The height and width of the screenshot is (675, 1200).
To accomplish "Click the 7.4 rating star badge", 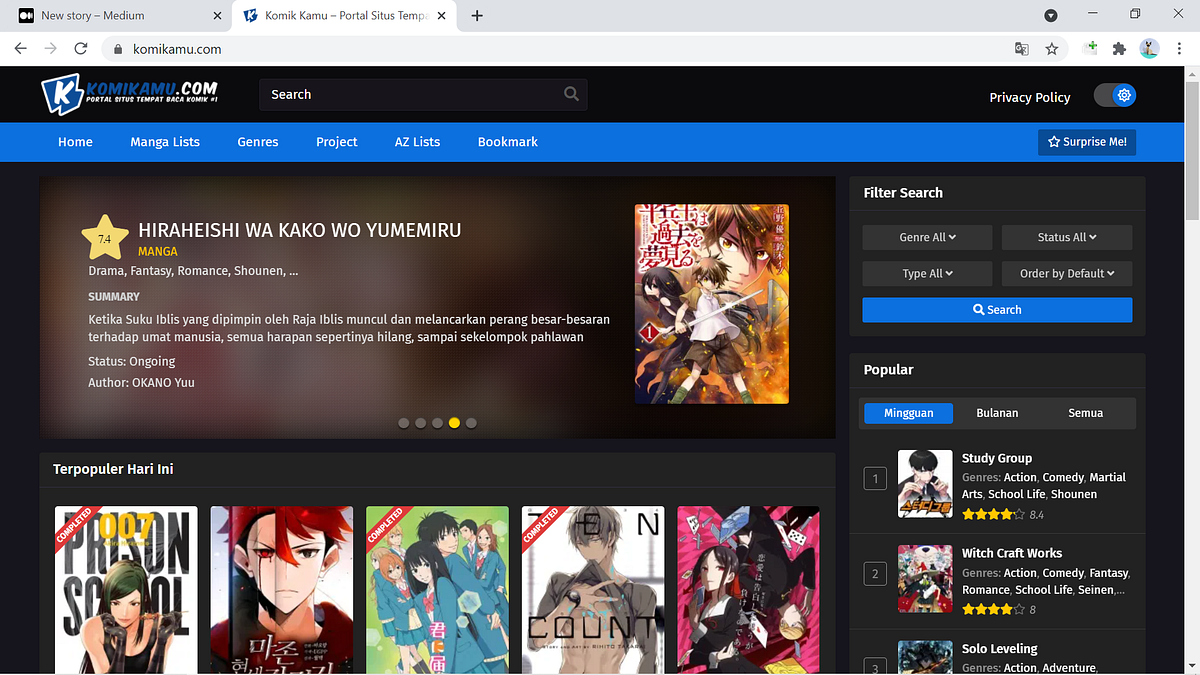I will tap(105, 238).
